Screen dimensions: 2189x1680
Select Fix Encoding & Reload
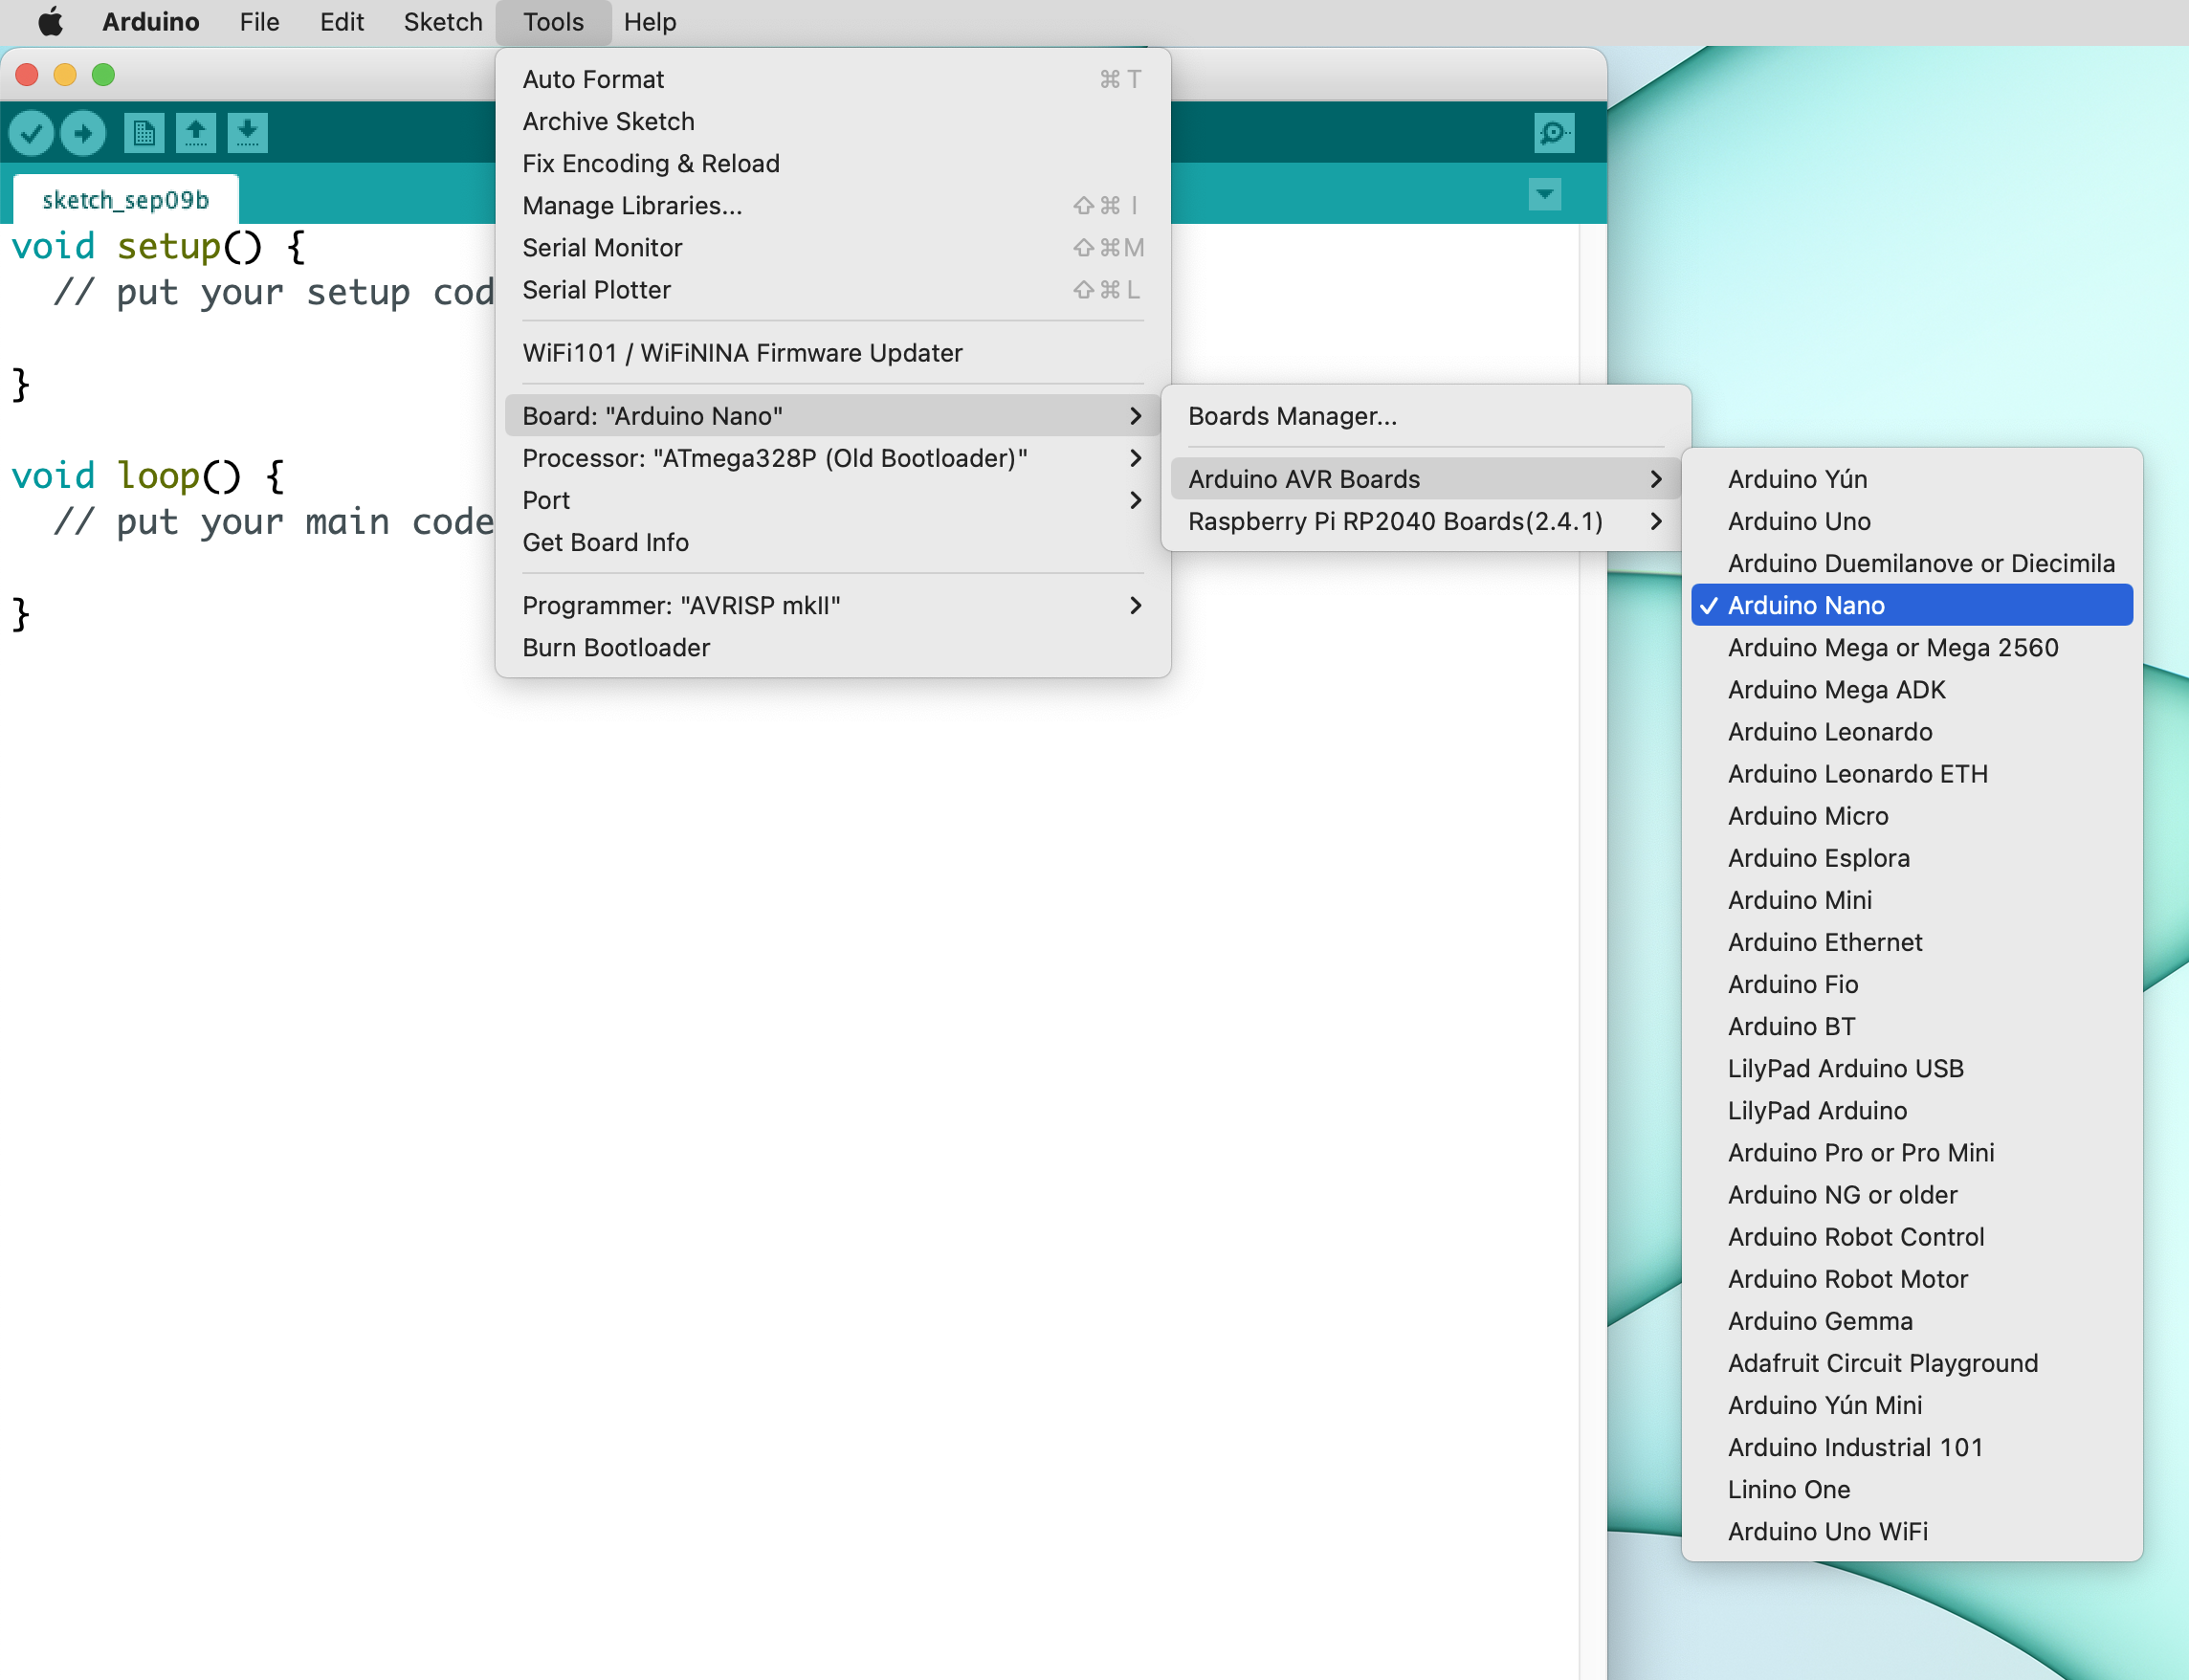(x=833, y=163)
